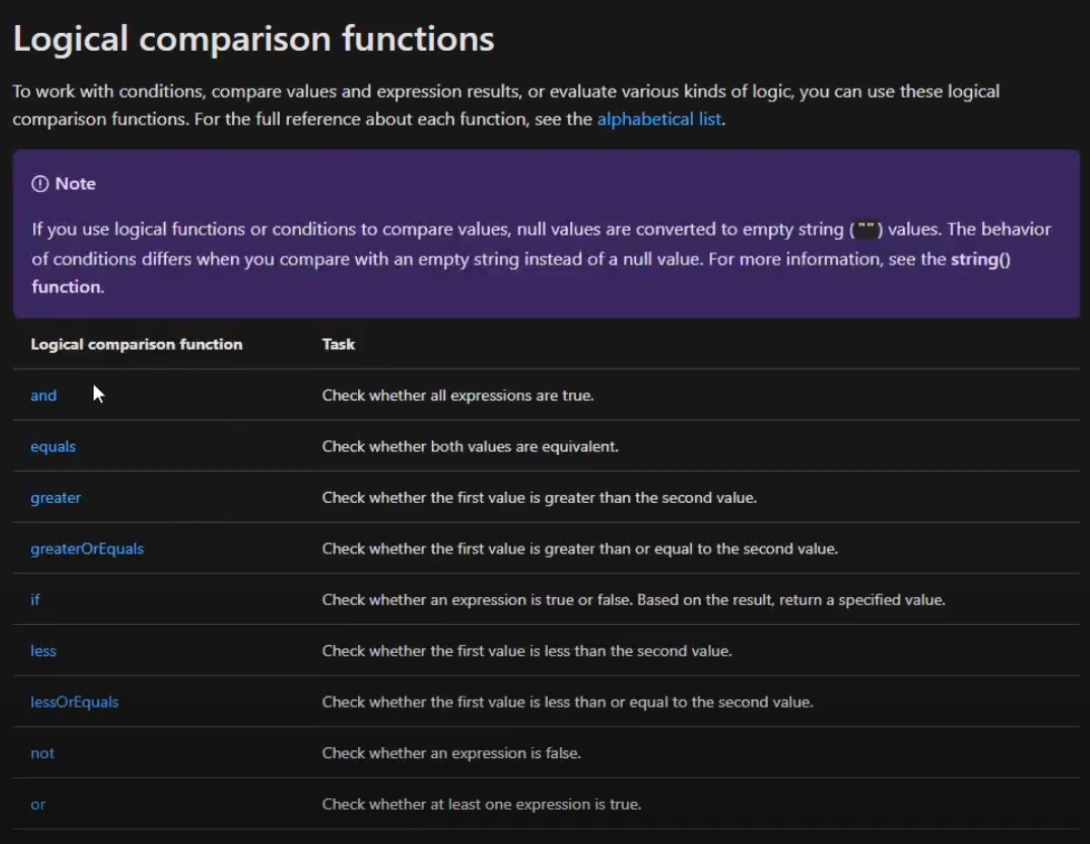The image size is (1090, 844).
Task: Click the description for the 'if' function
Action: click(x=633, y=600)
